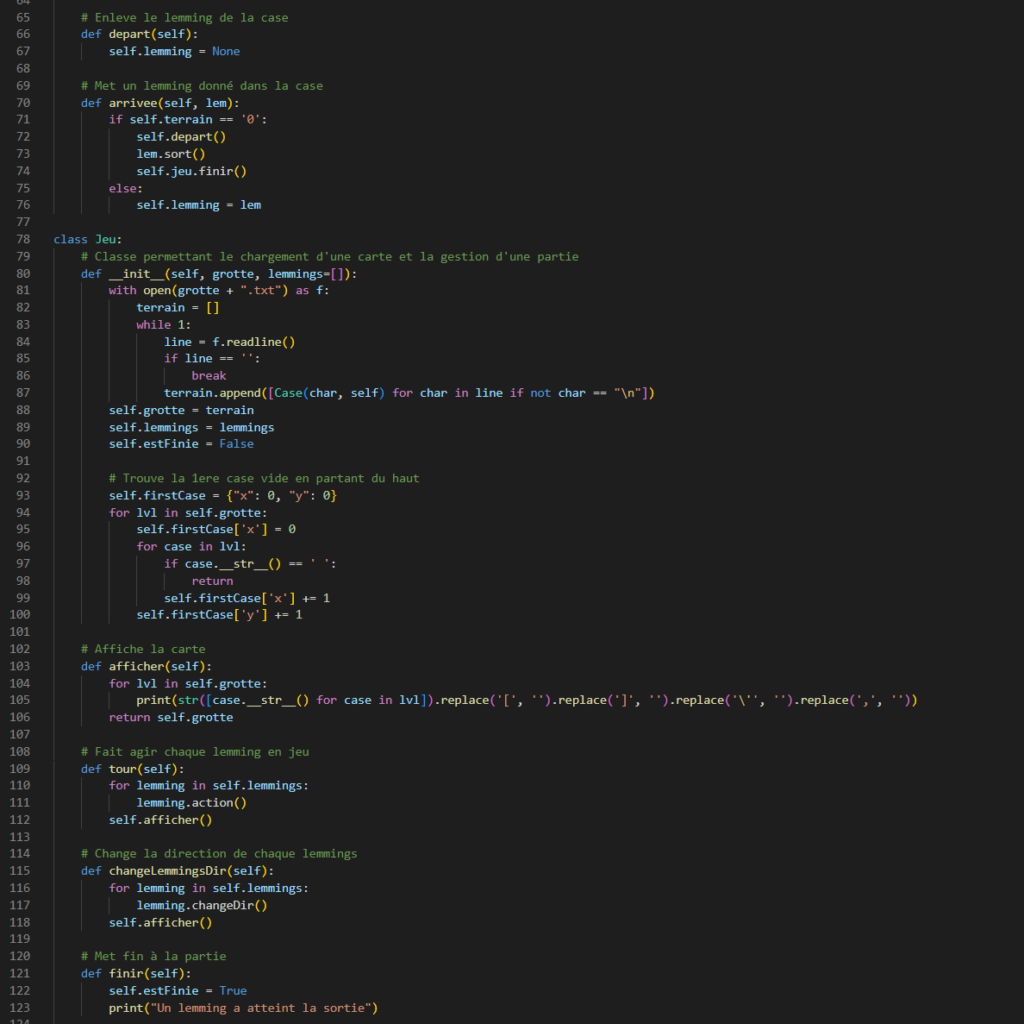Click 'self.afficher()' on line 118

tap(160, 922)
